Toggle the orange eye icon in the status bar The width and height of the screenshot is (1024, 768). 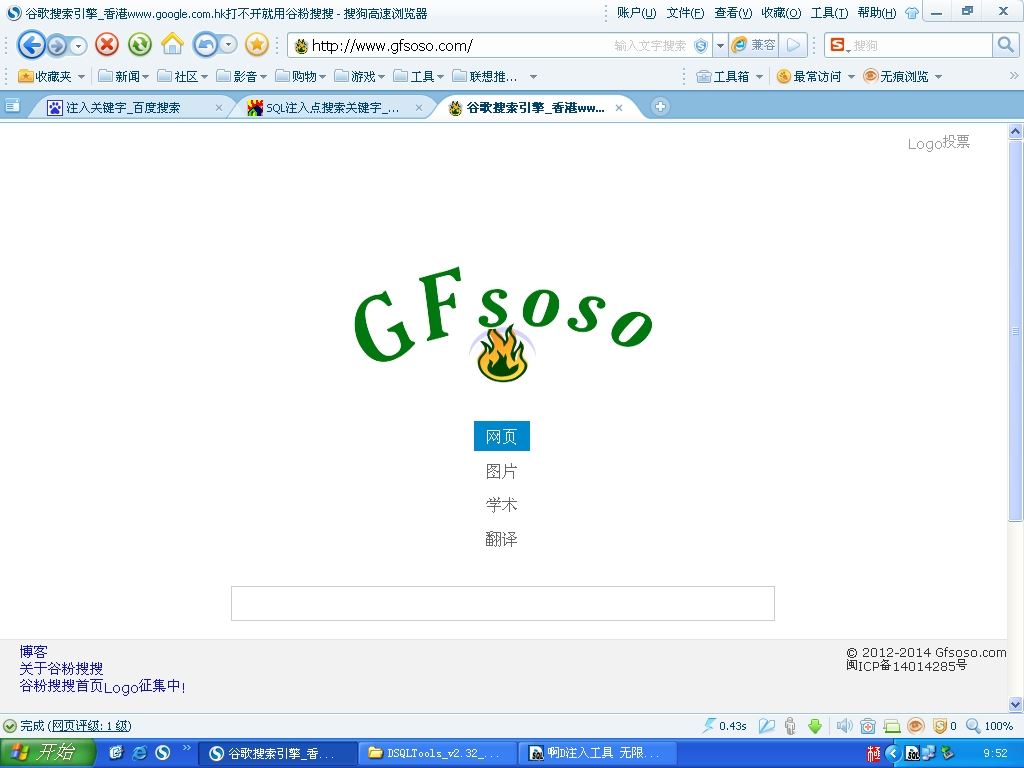916,726
